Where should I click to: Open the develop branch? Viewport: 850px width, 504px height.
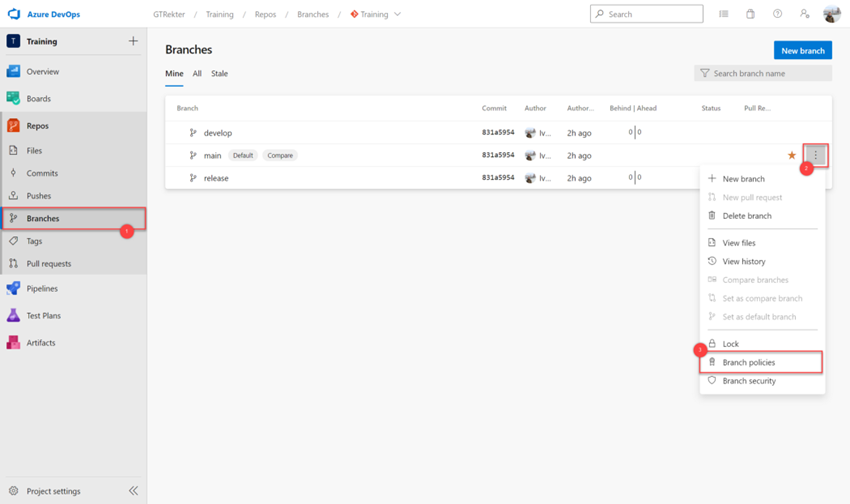[x=218, y=133]
